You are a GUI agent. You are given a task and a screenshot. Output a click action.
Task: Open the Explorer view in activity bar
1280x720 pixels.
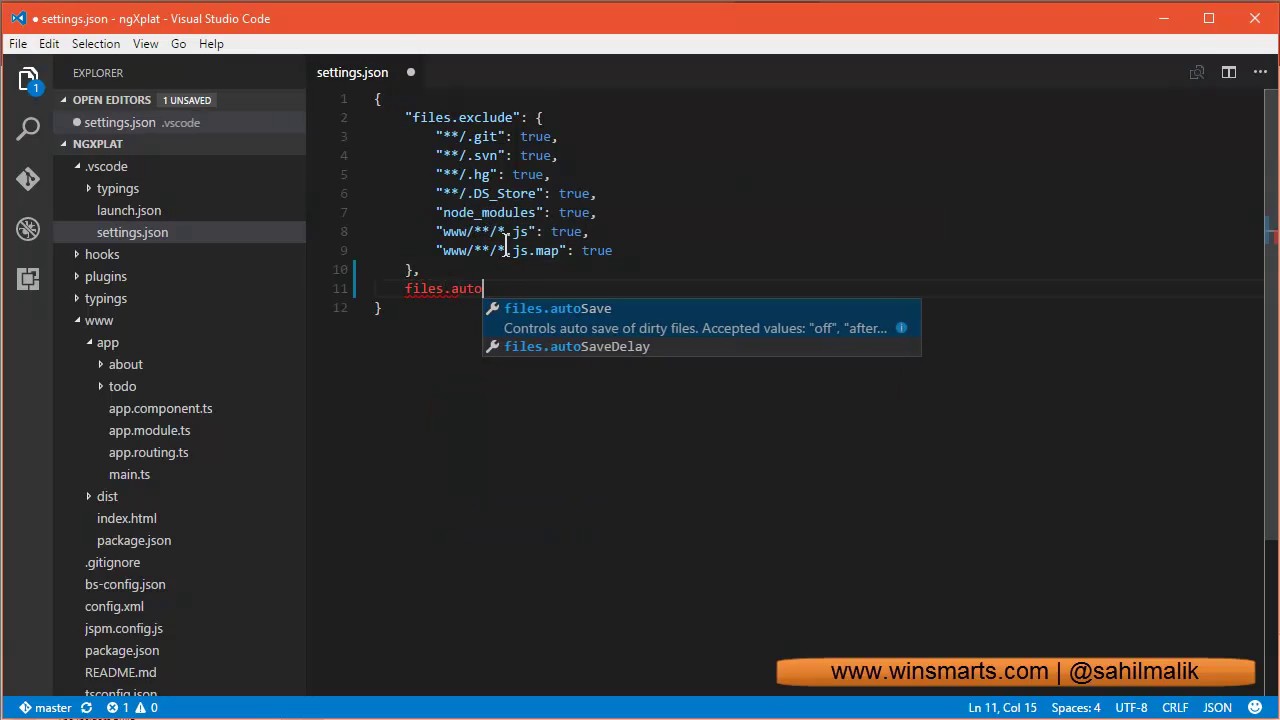(x=28, y=80)
